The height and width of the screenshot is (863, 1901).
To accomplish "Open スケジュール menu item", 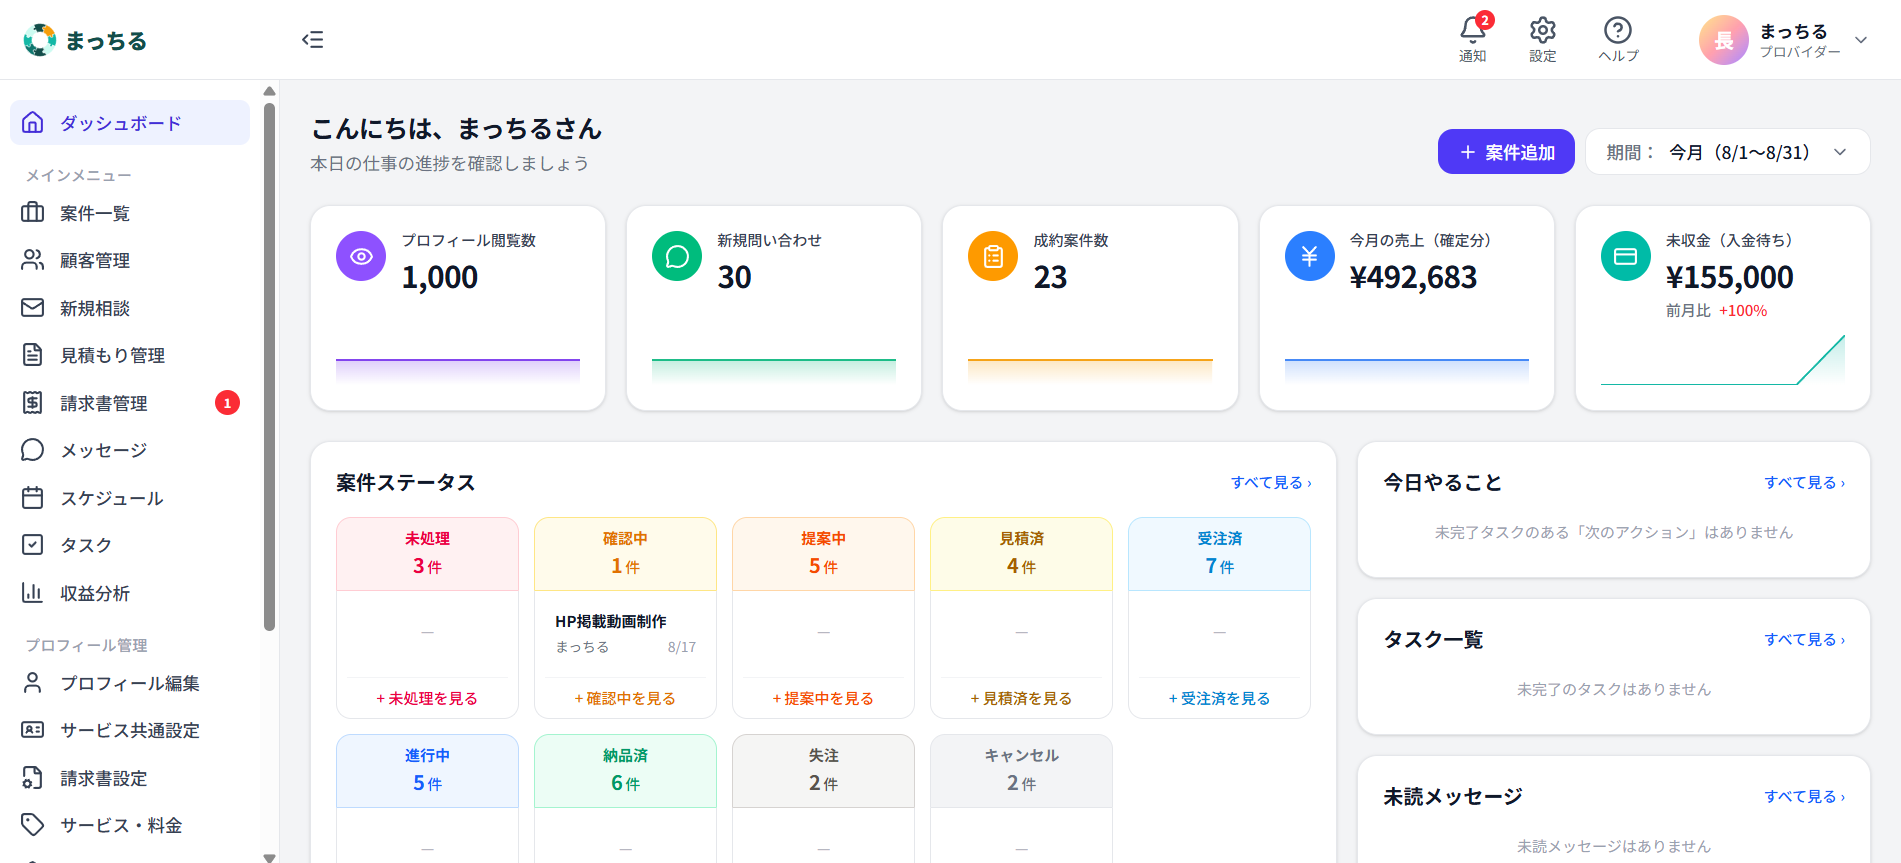I will [130, 498].
